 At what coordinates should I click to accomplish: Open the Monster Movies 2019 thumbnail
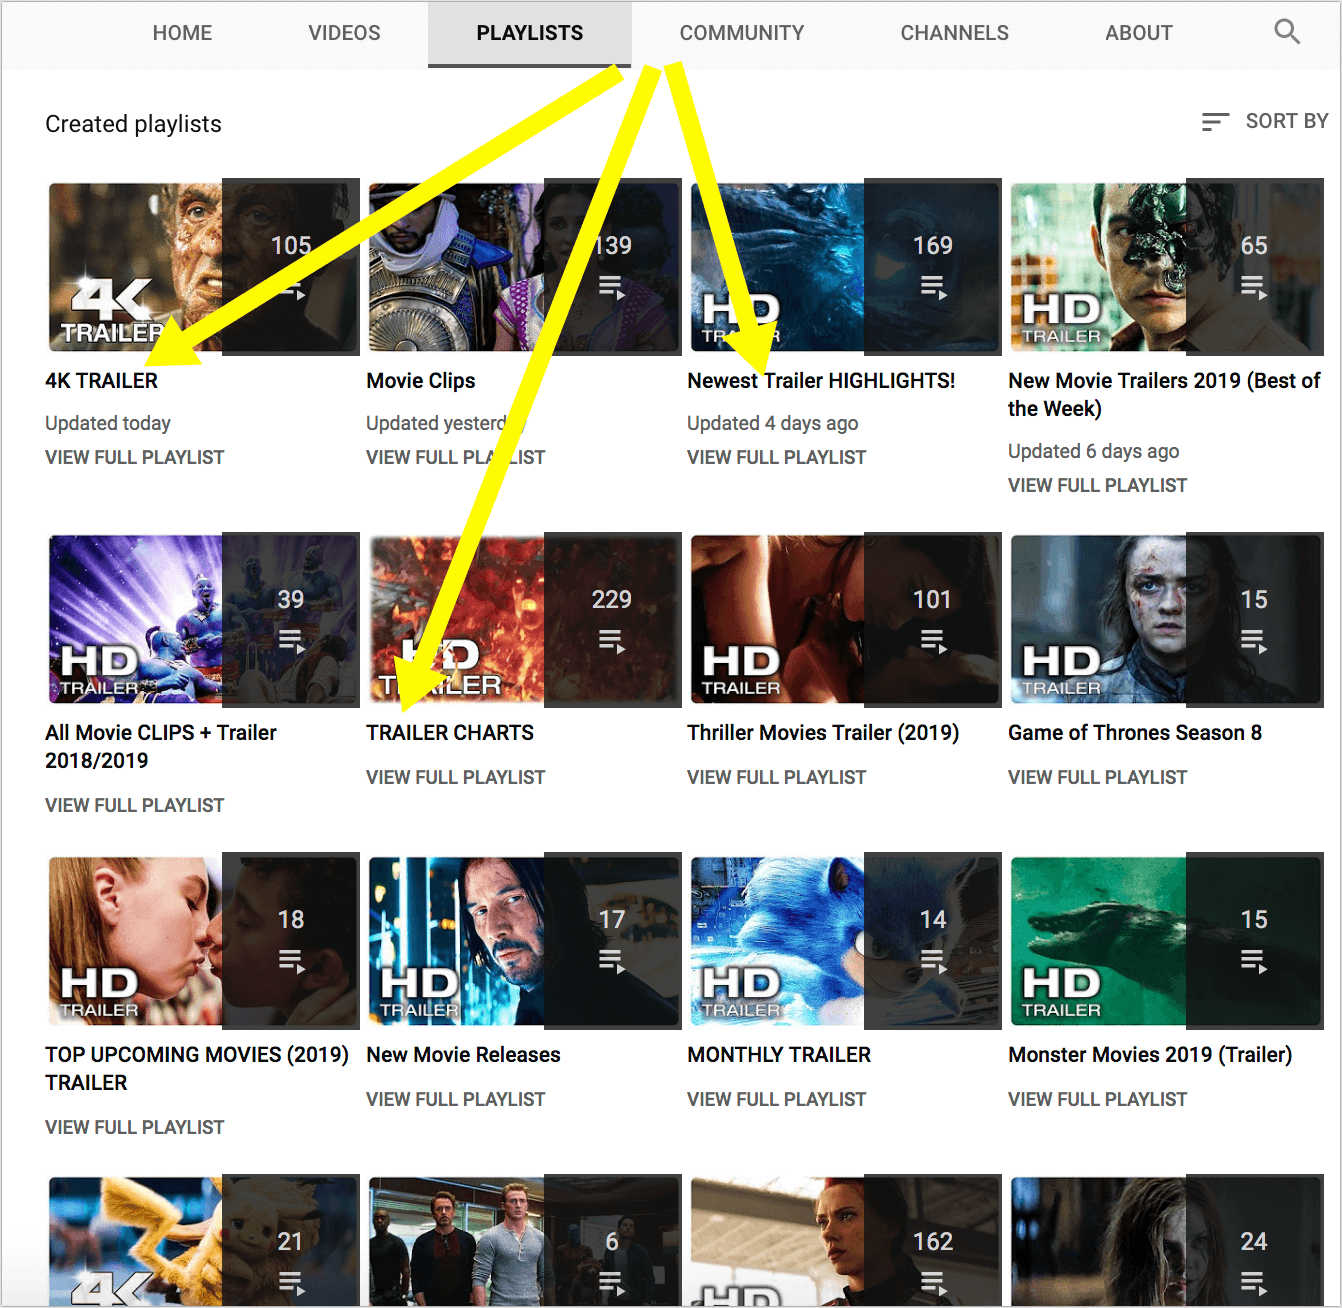[1166, 941]
